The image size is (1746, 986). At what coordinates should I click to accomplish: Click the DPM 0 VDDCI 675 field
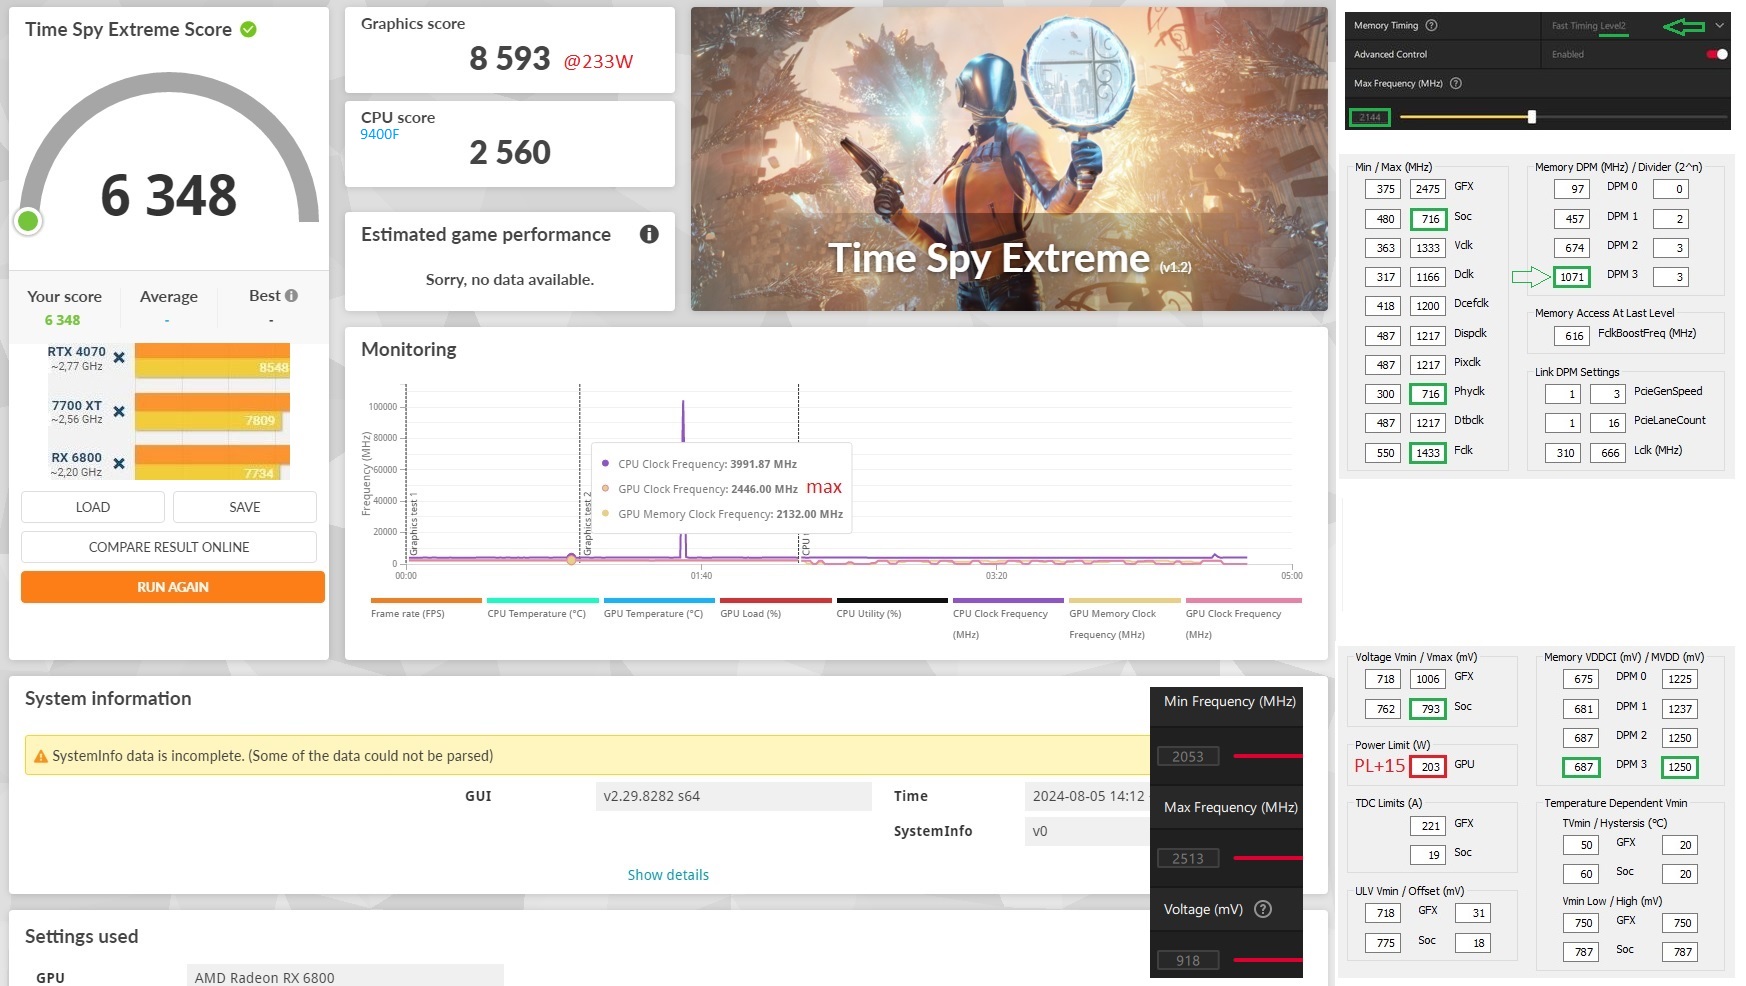(1581, 679)
